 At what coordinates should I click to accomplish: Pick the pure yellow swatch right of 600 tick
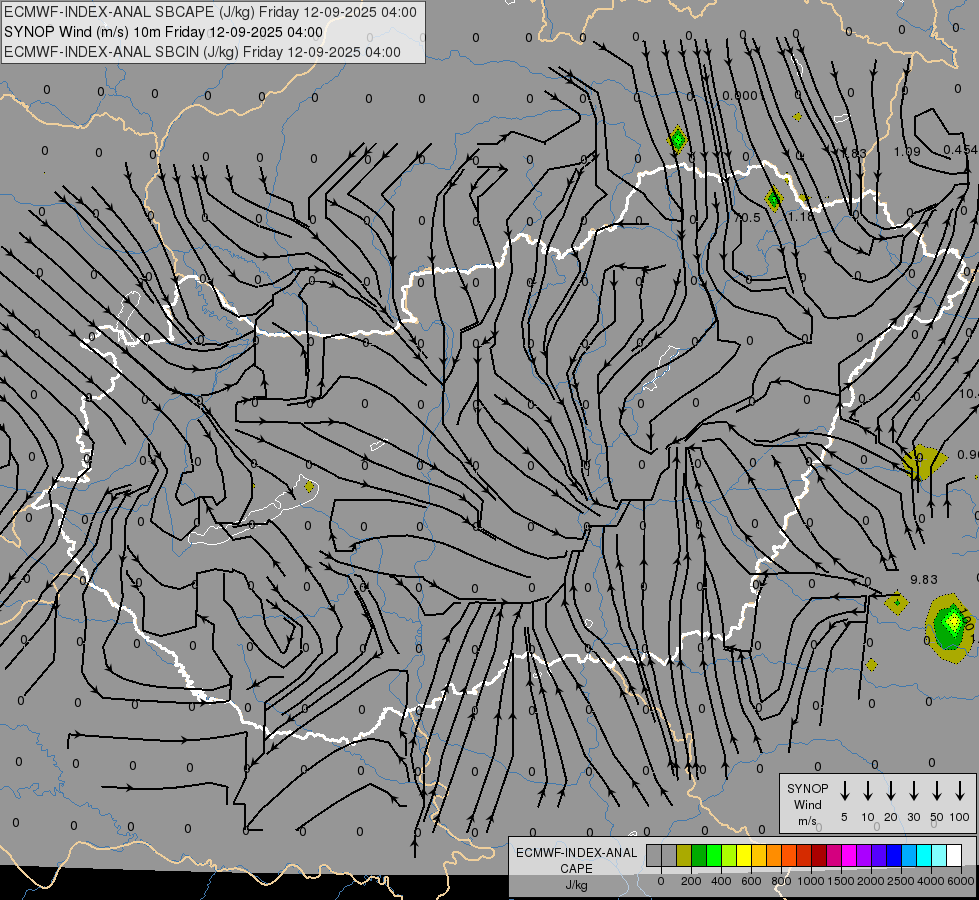click(744, 855)
